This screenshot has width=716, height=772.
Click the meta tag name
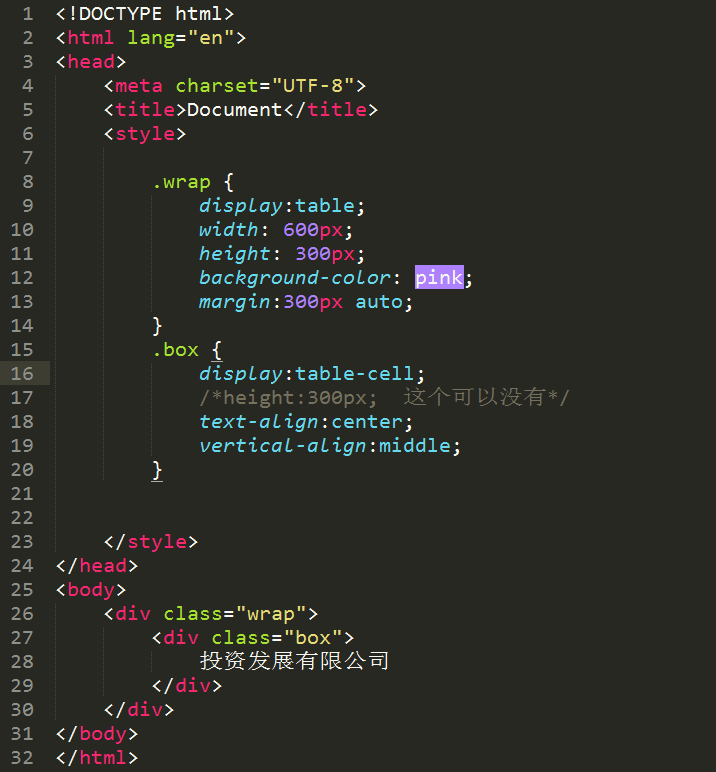pos(139,86)
